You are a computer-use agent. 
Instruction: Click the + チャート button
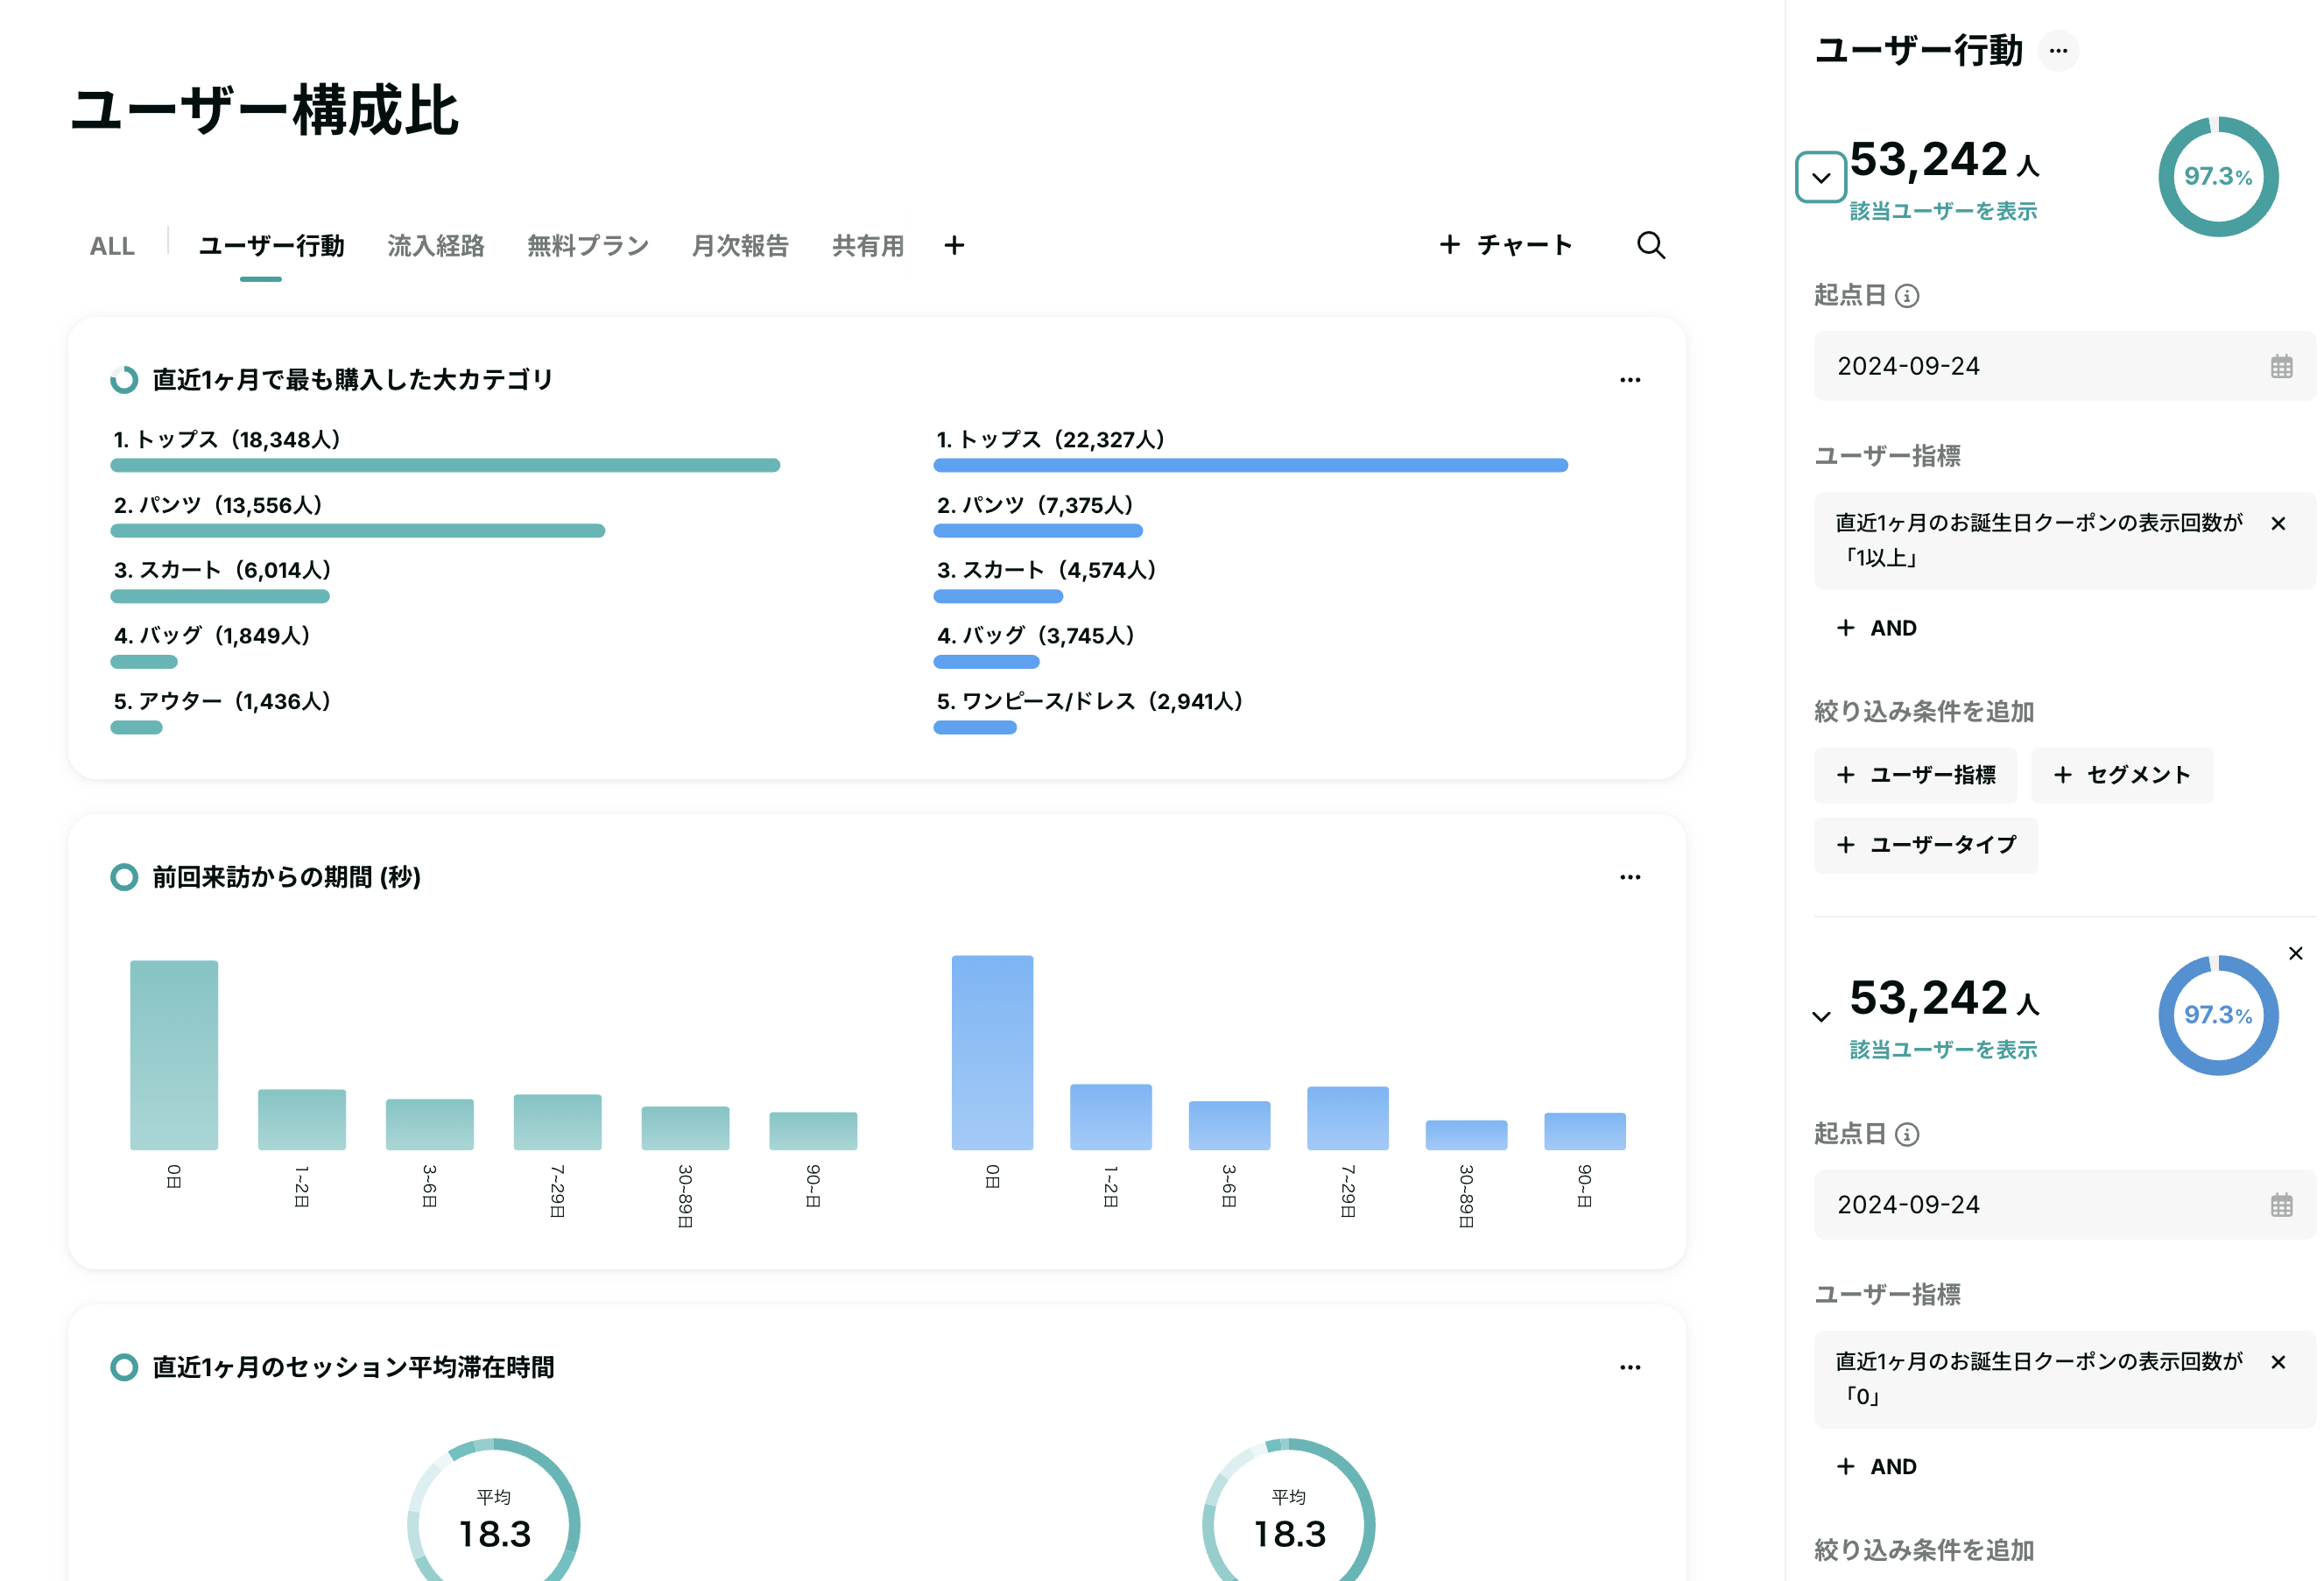1505,245
